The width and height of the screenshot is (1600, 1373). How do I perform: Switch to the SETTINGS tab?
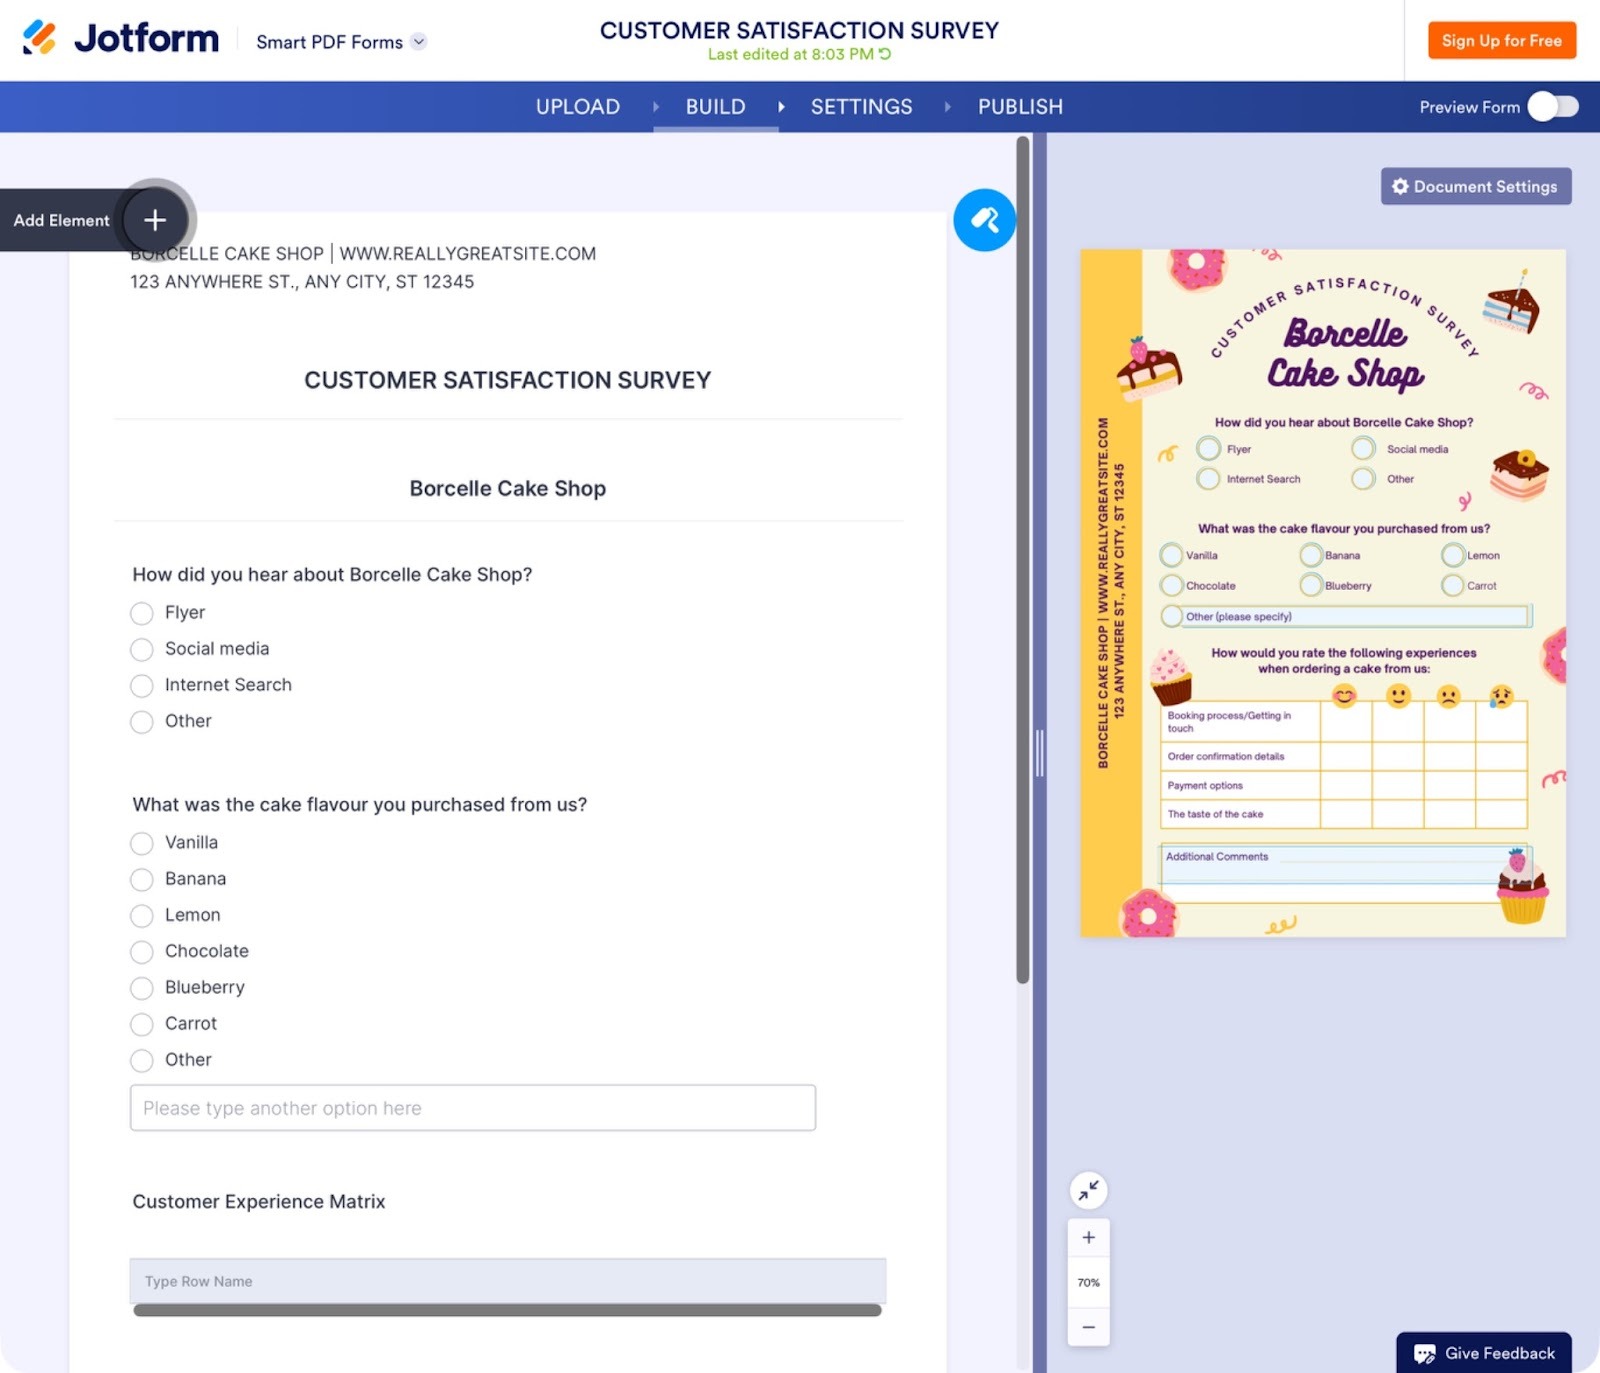[861, 106]
